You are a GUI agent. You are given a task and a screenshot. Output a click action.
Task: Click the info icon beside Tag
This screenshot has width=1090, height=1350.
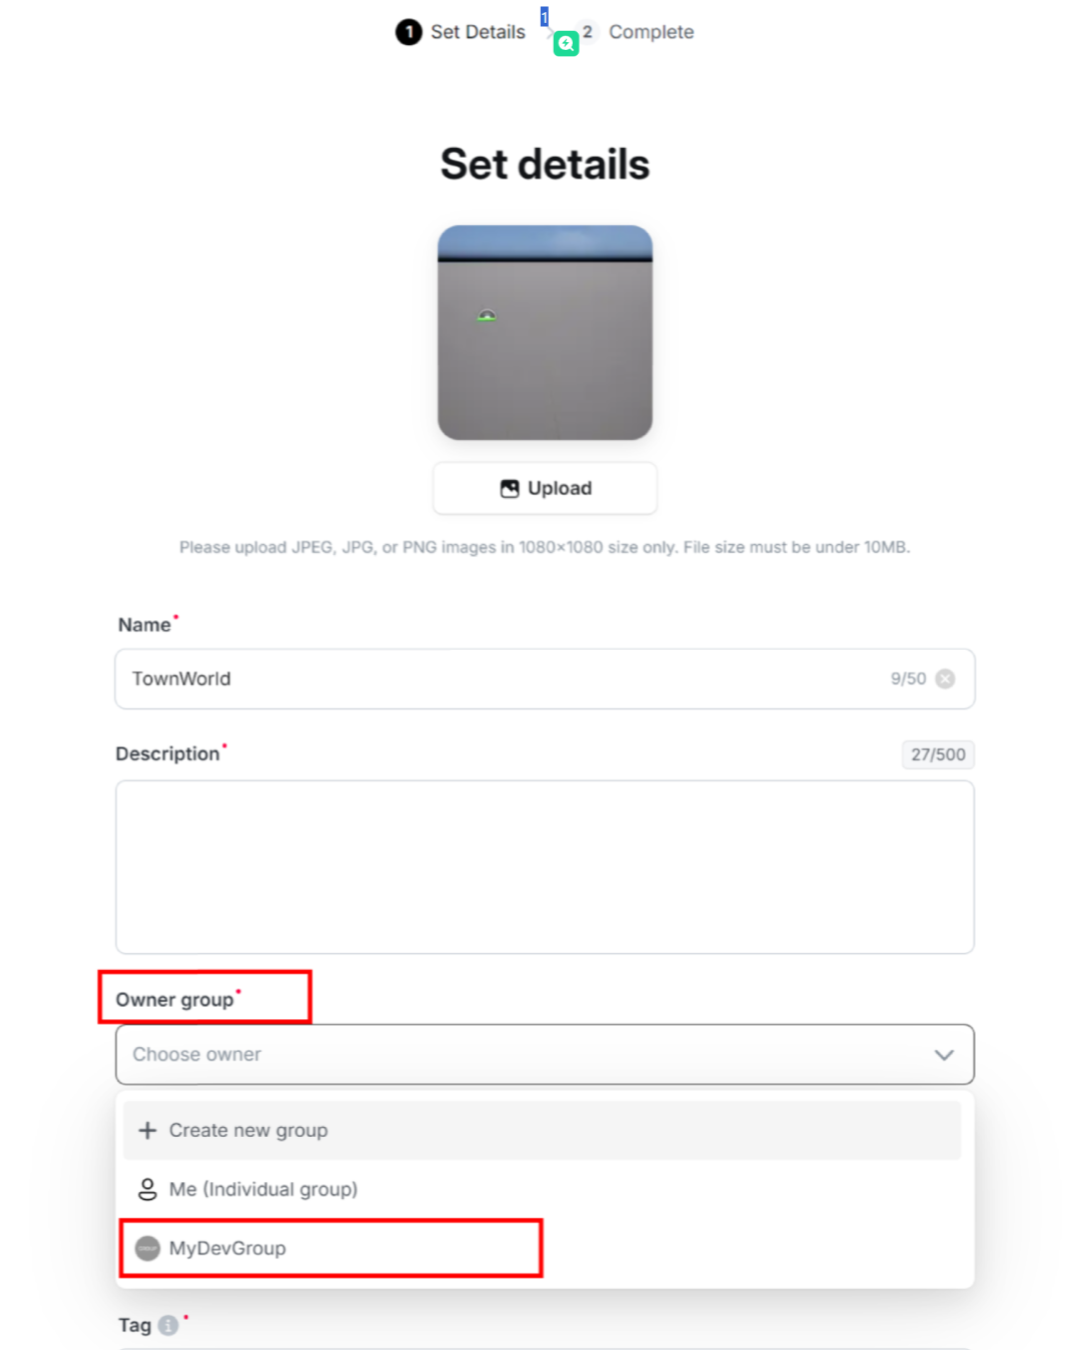point(168,1325)
